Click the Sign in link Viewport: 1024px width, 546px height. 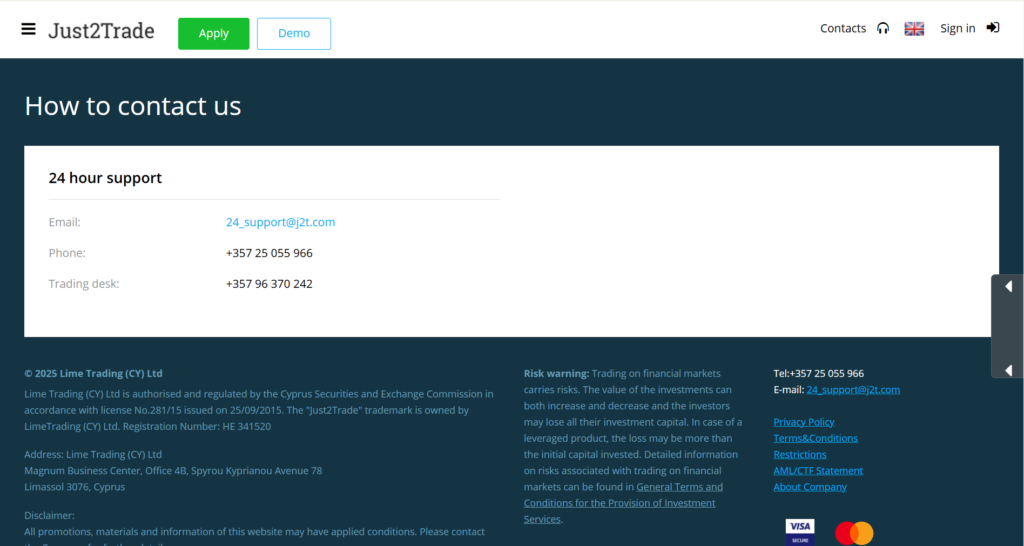coord(957,28)
